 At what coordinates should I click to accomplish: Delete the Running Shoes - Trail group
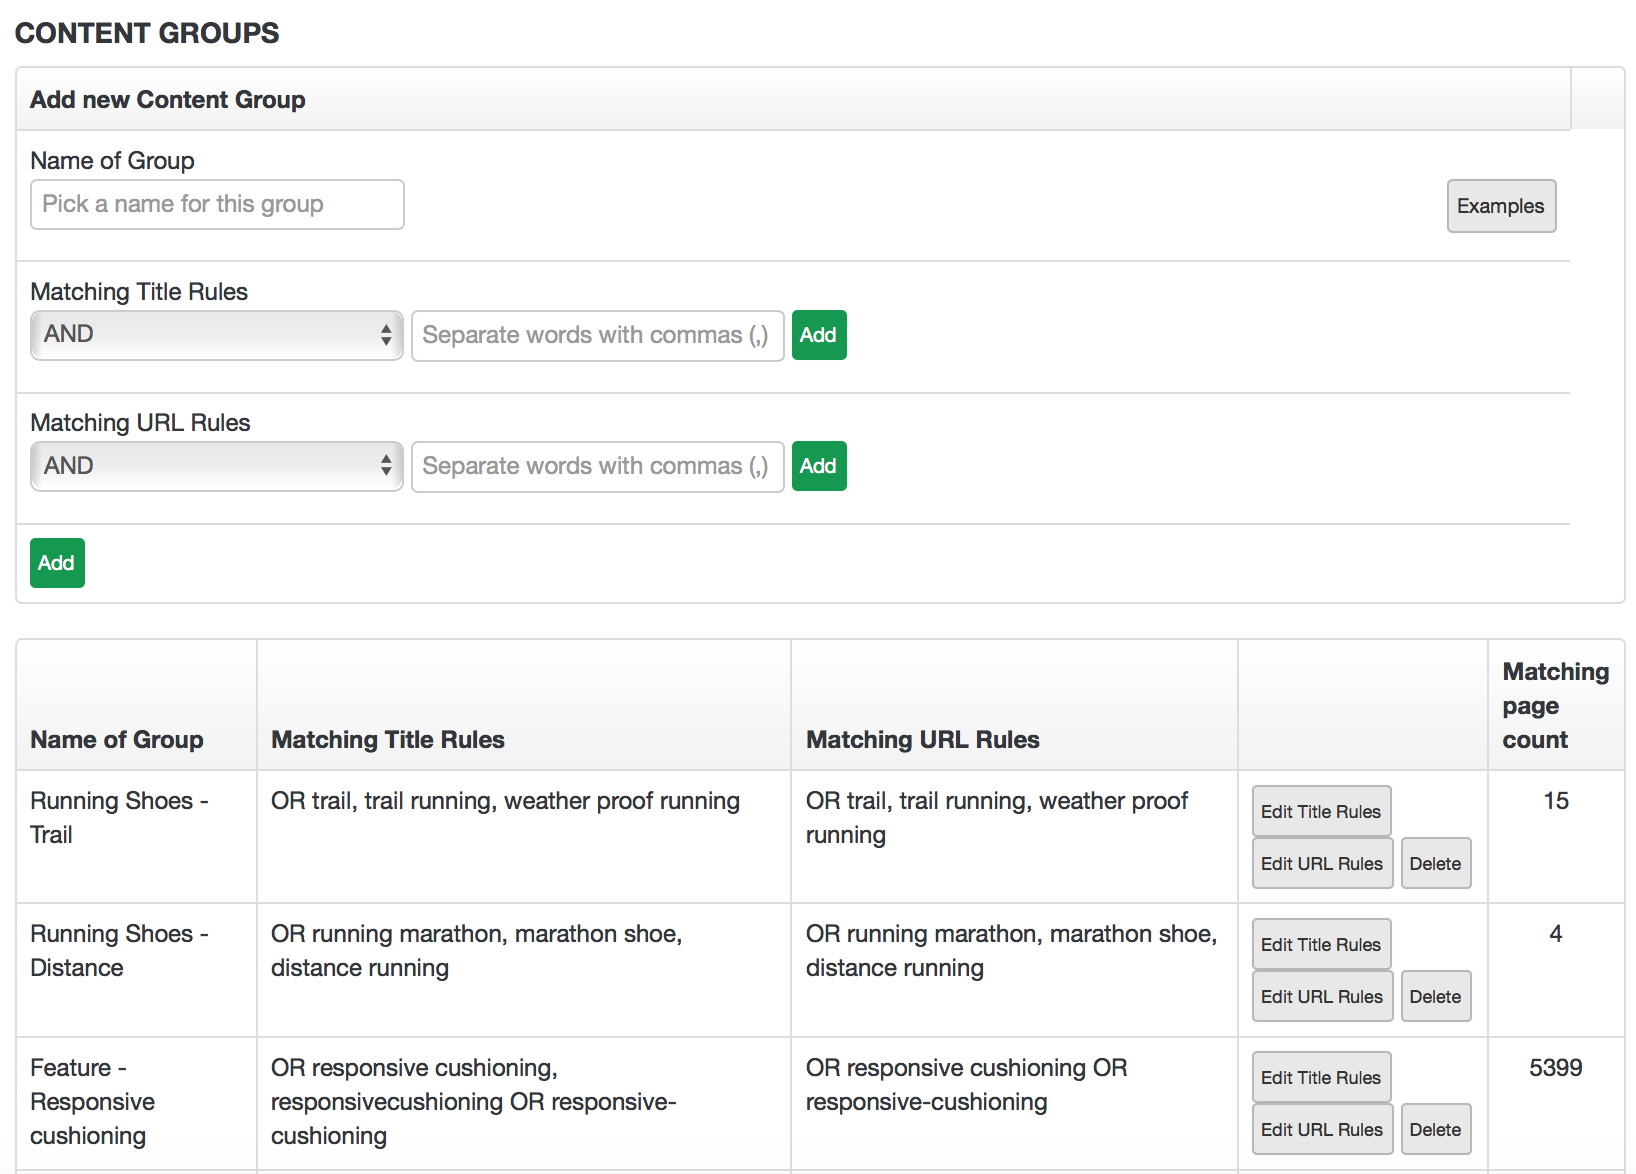click(1435, 863)
